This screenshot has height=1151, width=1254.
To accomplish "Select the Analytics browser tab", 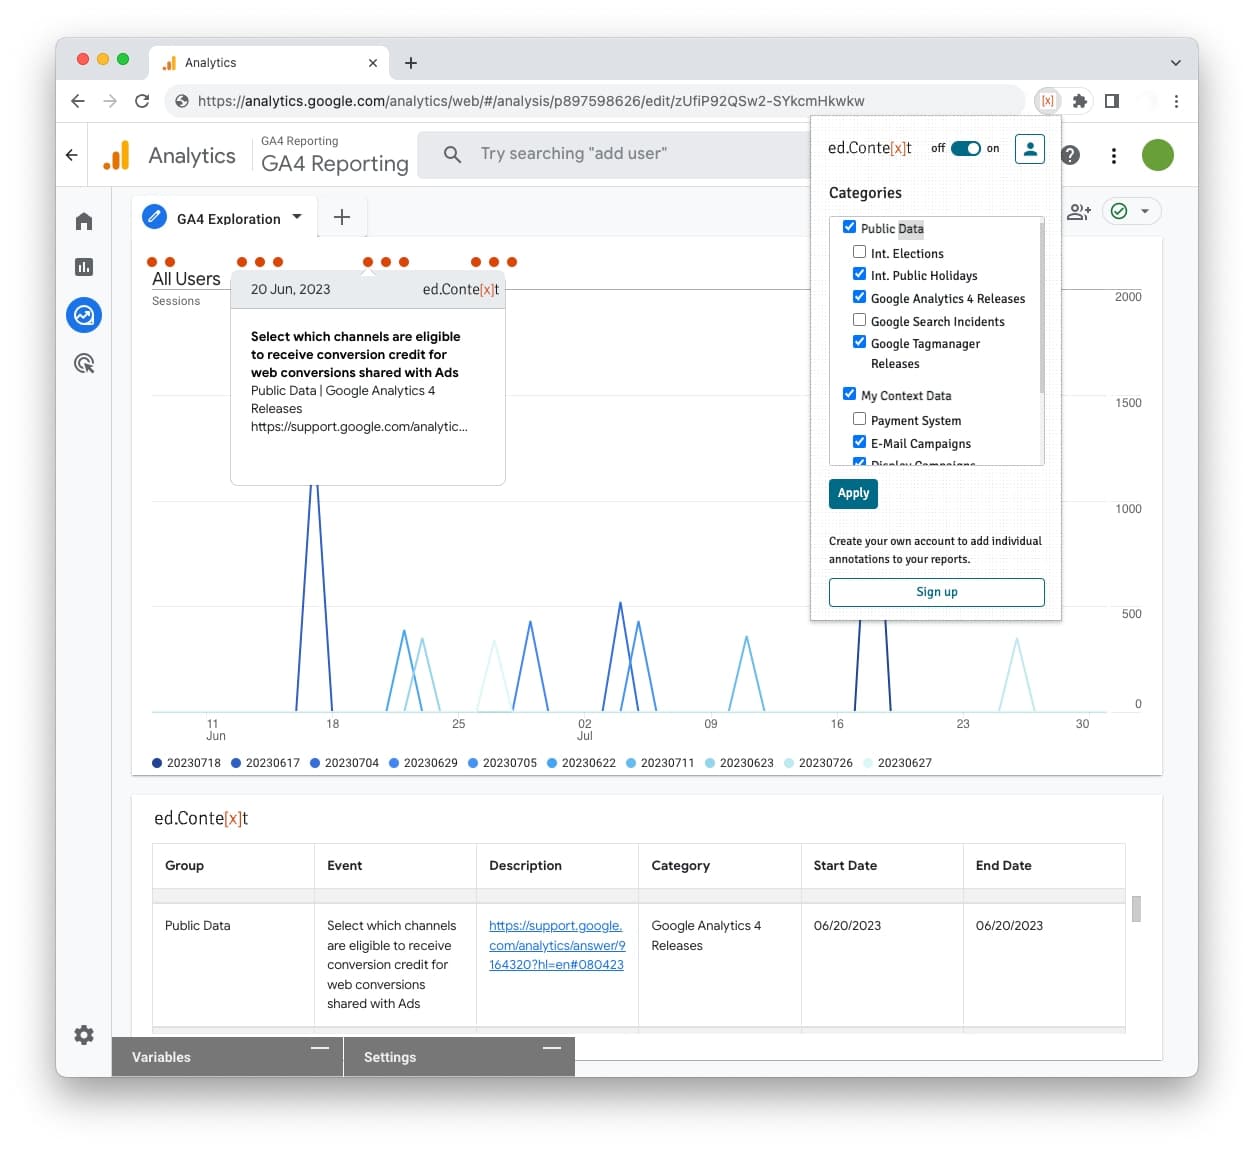I will tap(270, 63).
